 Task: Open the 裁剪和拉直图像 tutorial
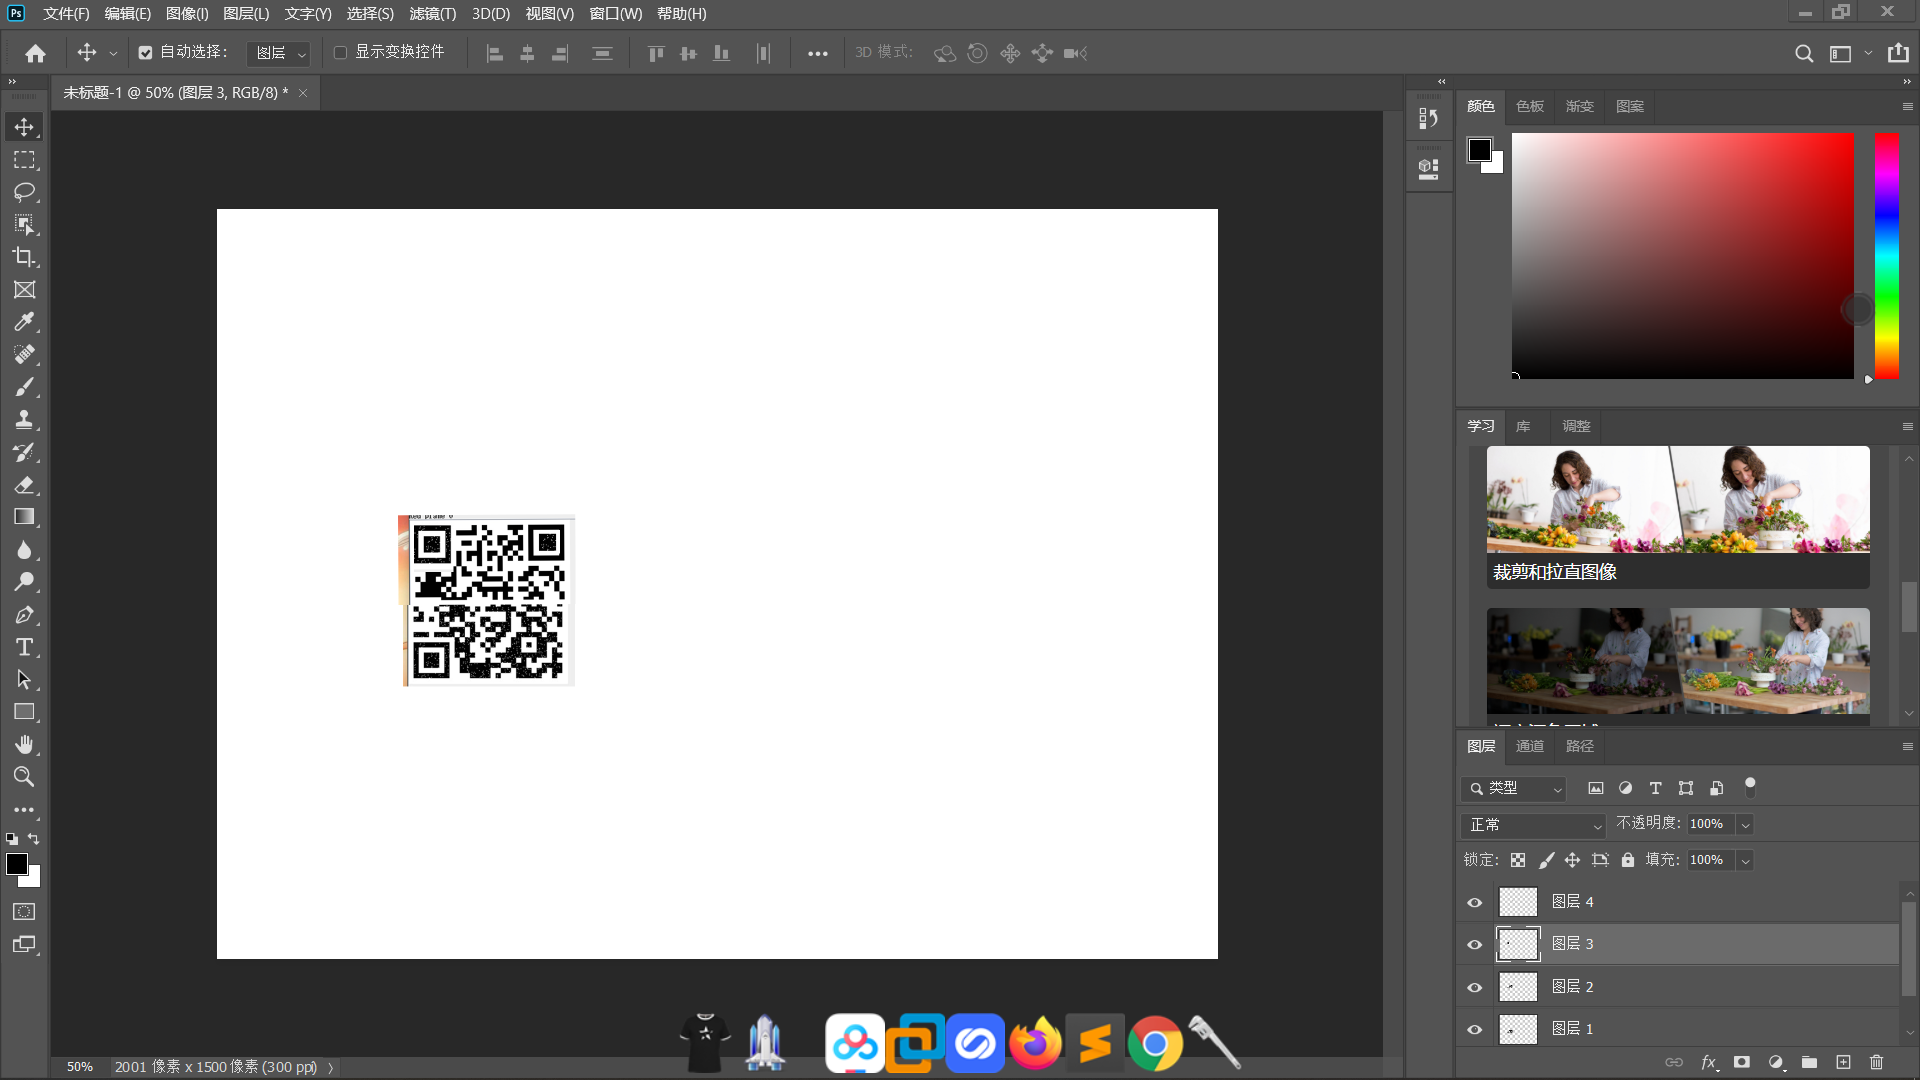[x=1677, y=516]
